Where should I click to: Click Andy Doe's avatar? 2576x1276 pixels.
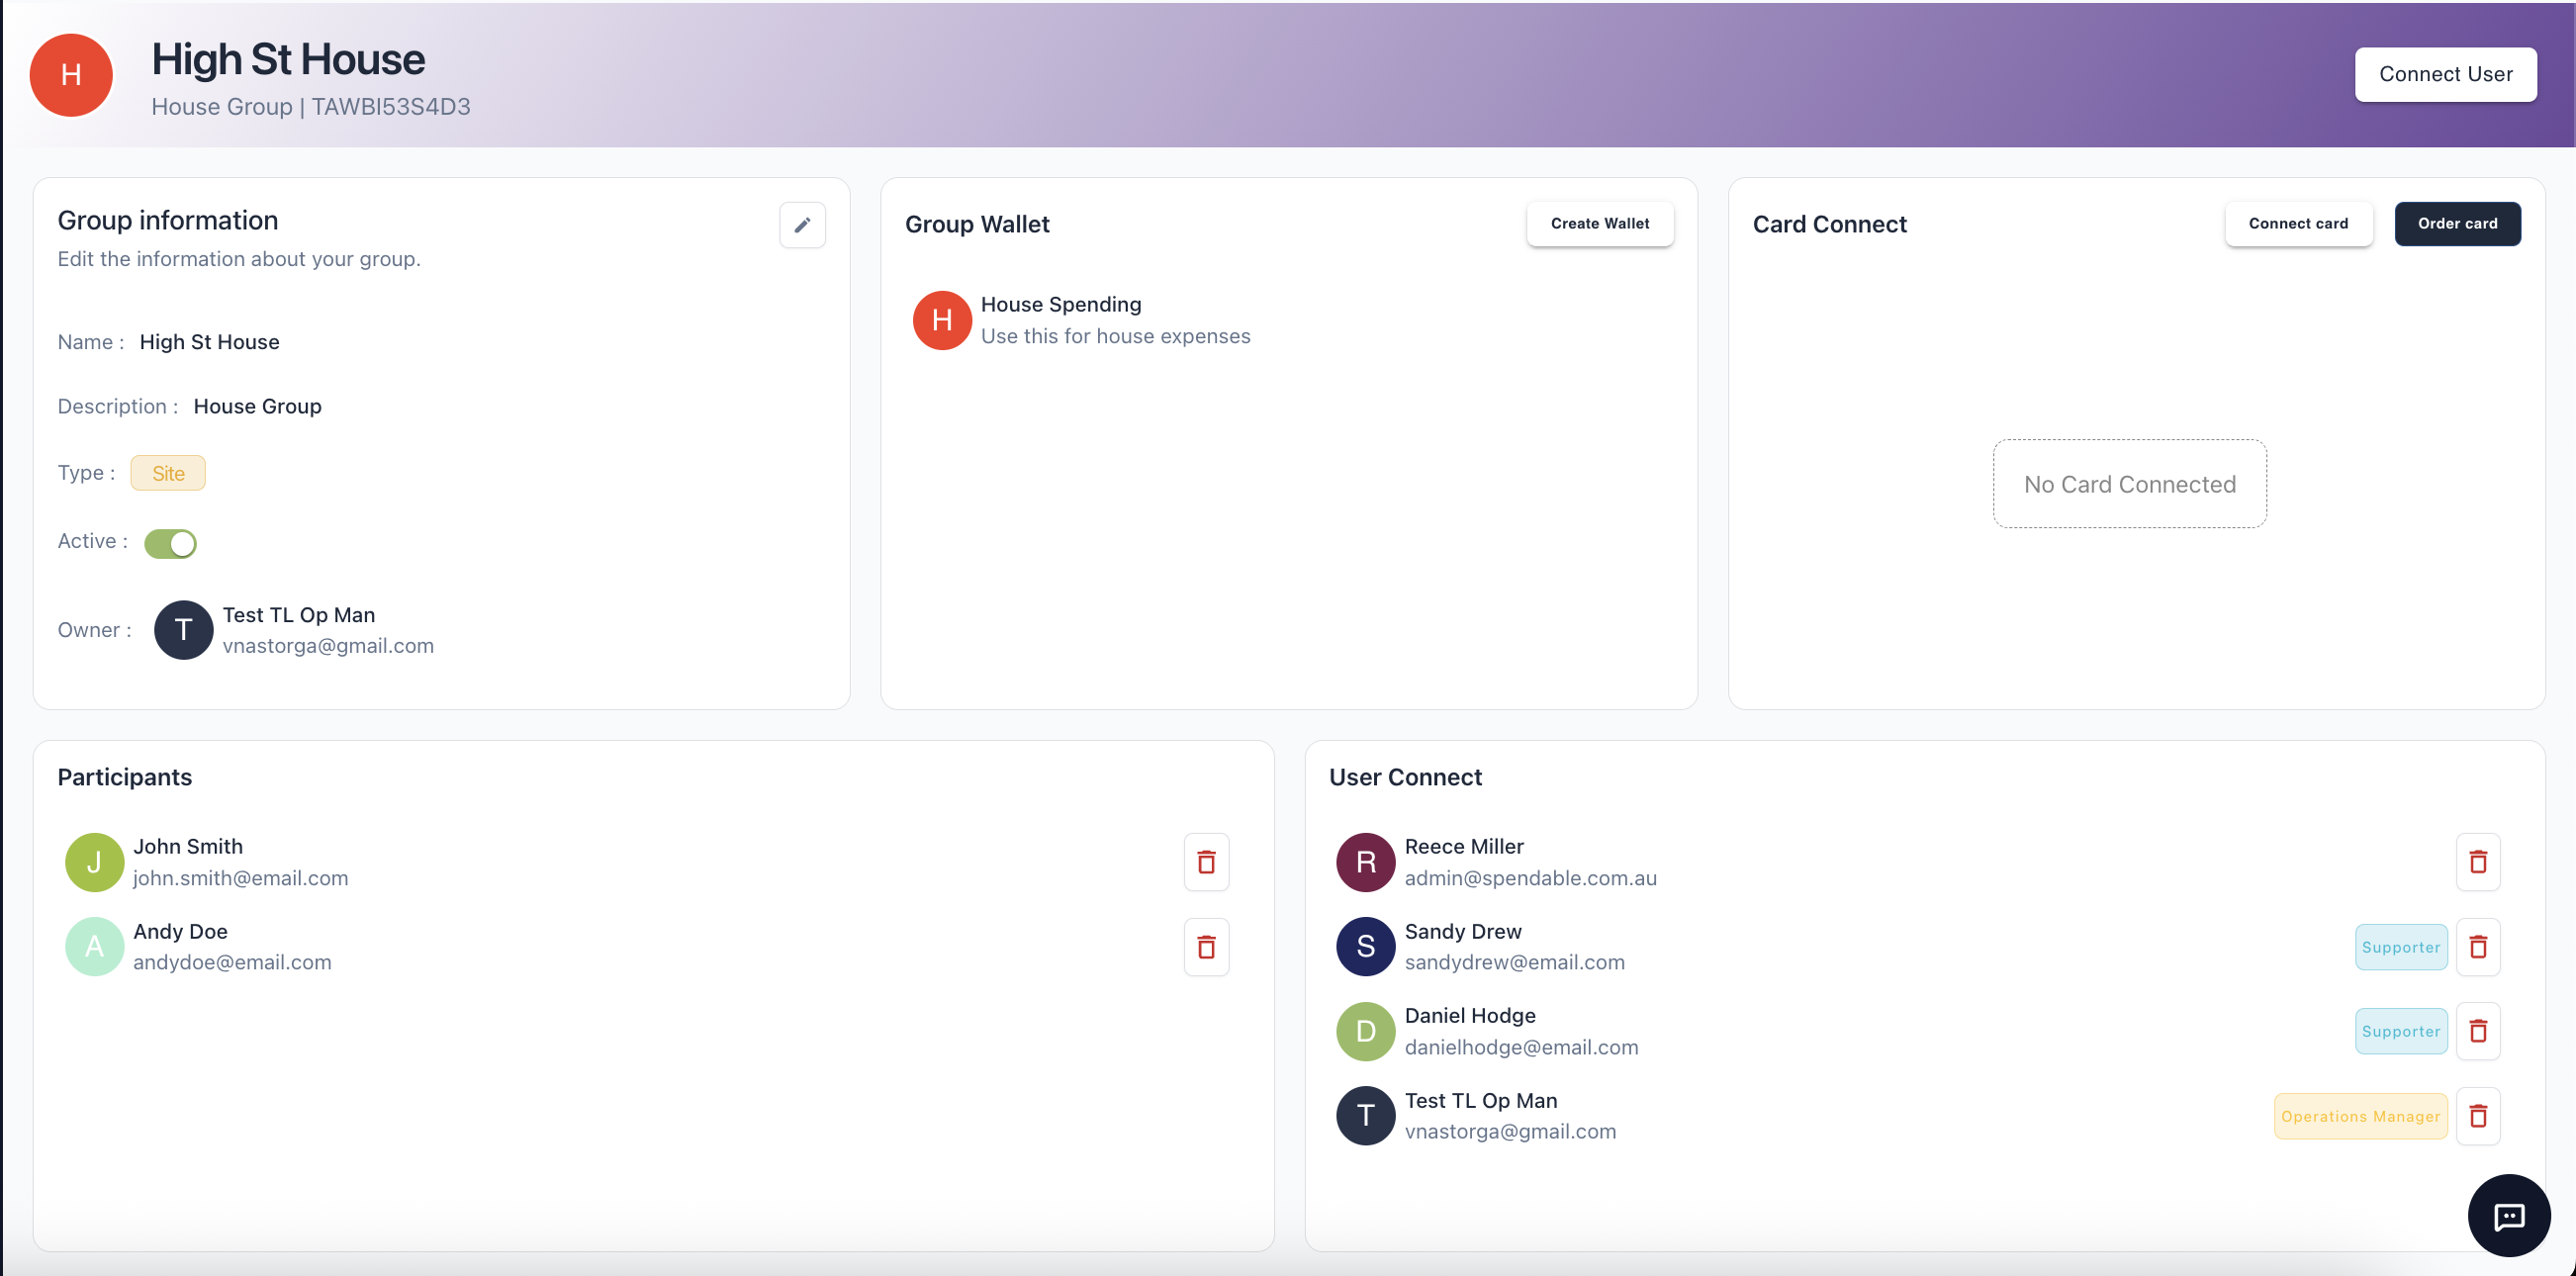click(94, 947)
